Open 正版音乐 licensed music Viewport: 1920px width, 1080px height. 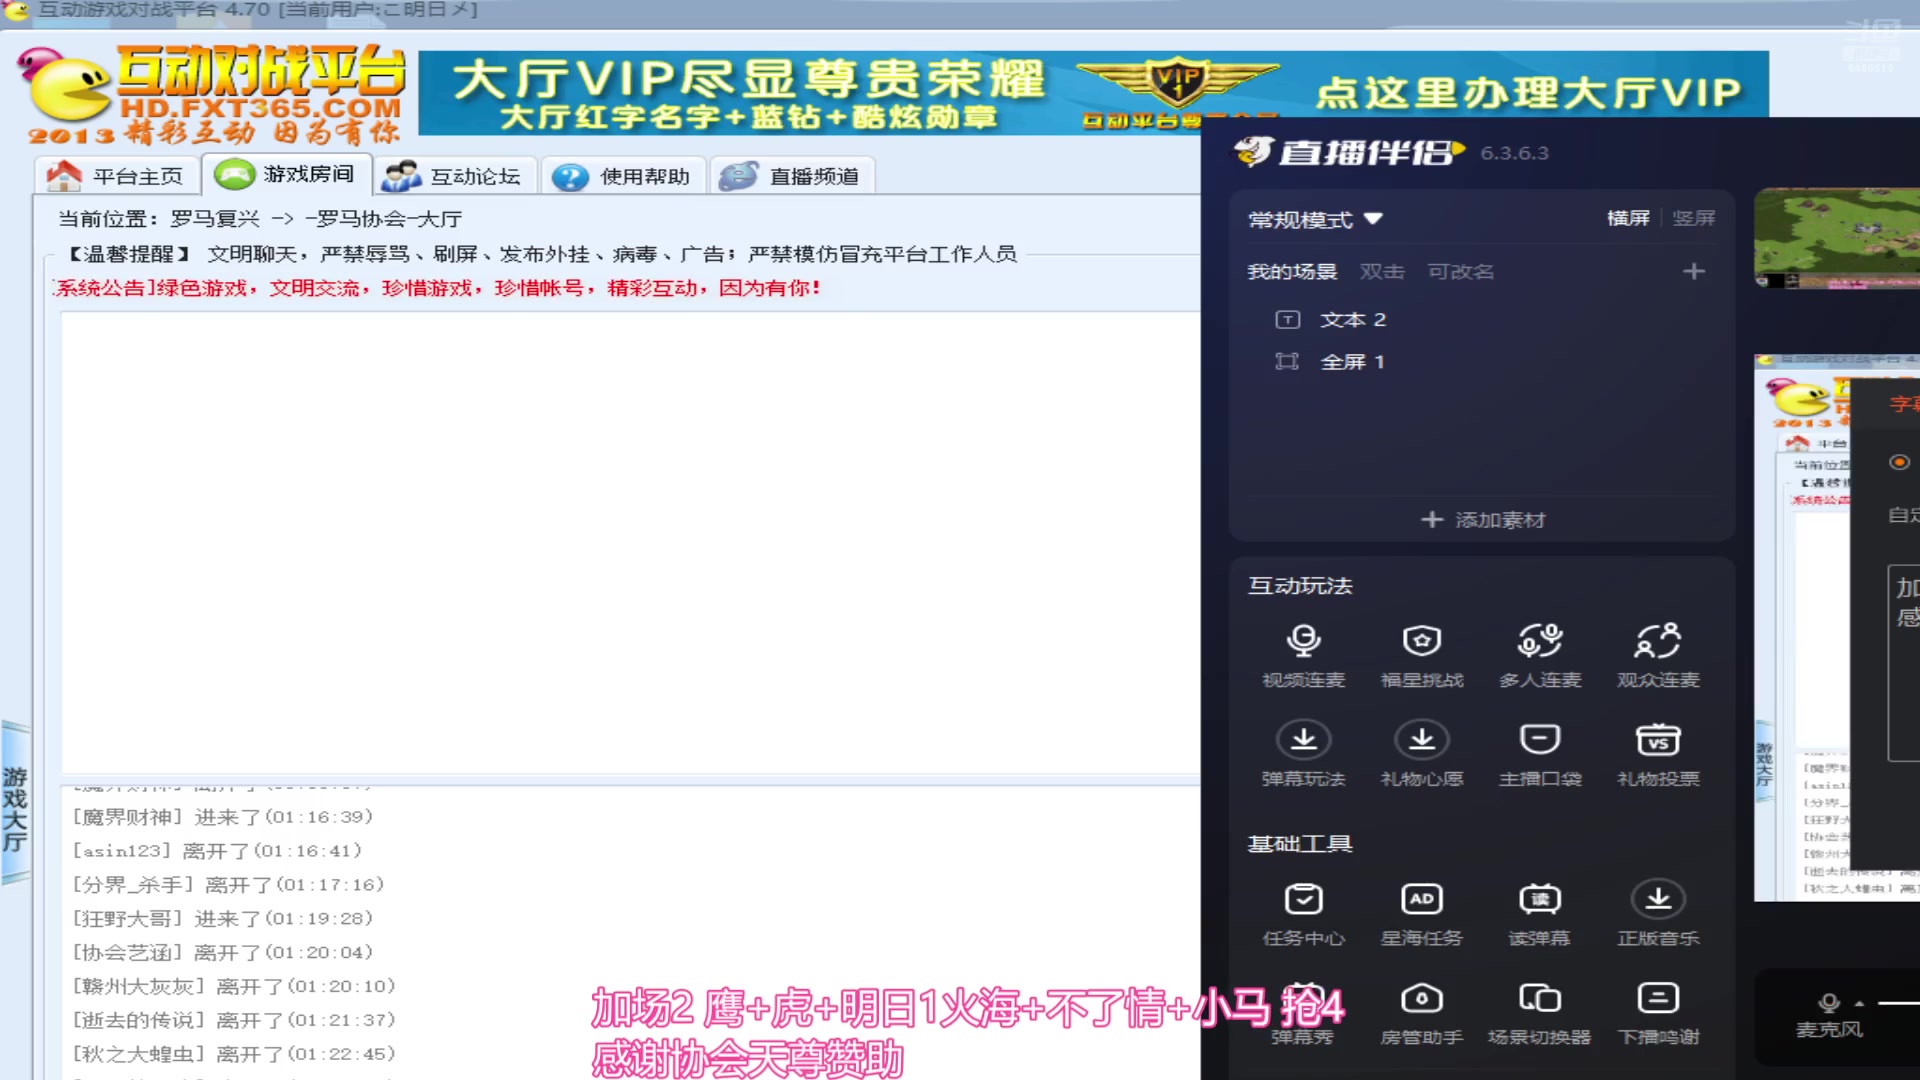point(1658,914)
